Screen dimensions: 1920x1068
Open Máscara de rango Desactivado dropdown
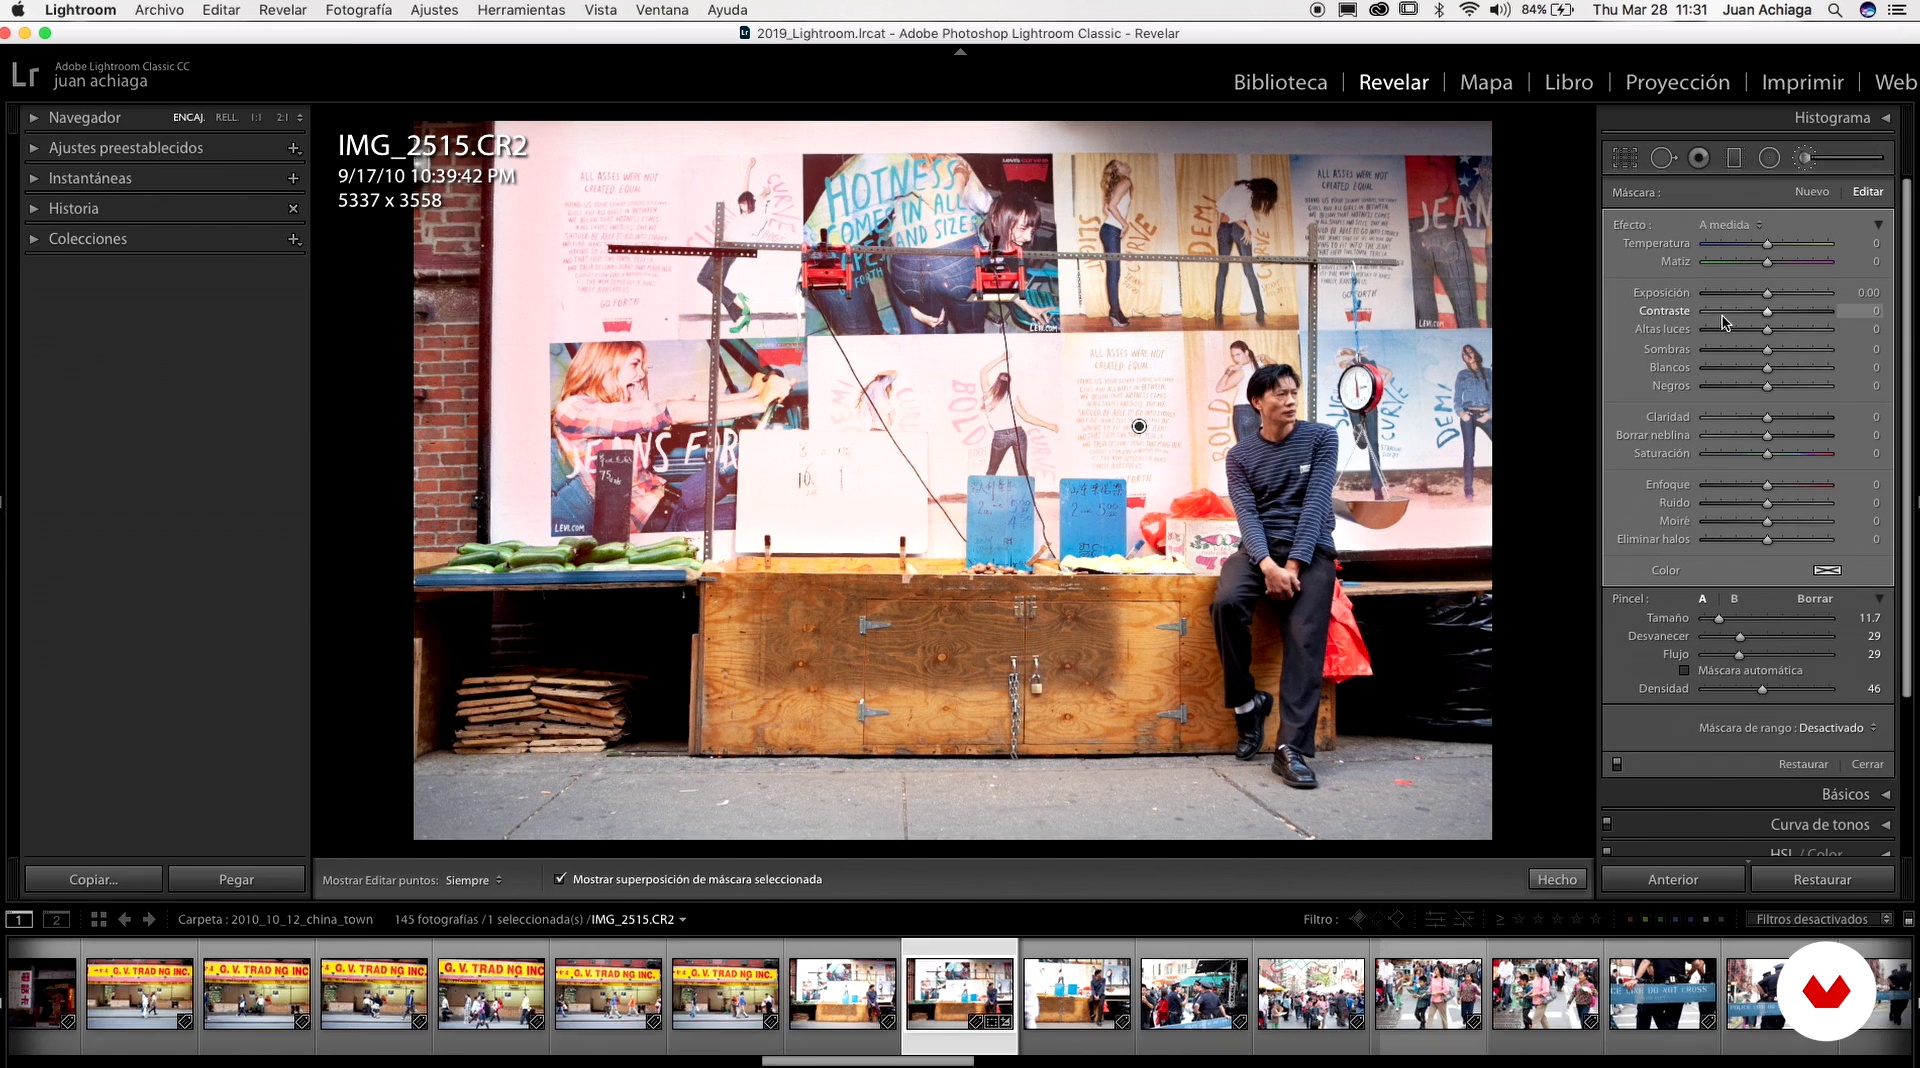point(1838,728)
